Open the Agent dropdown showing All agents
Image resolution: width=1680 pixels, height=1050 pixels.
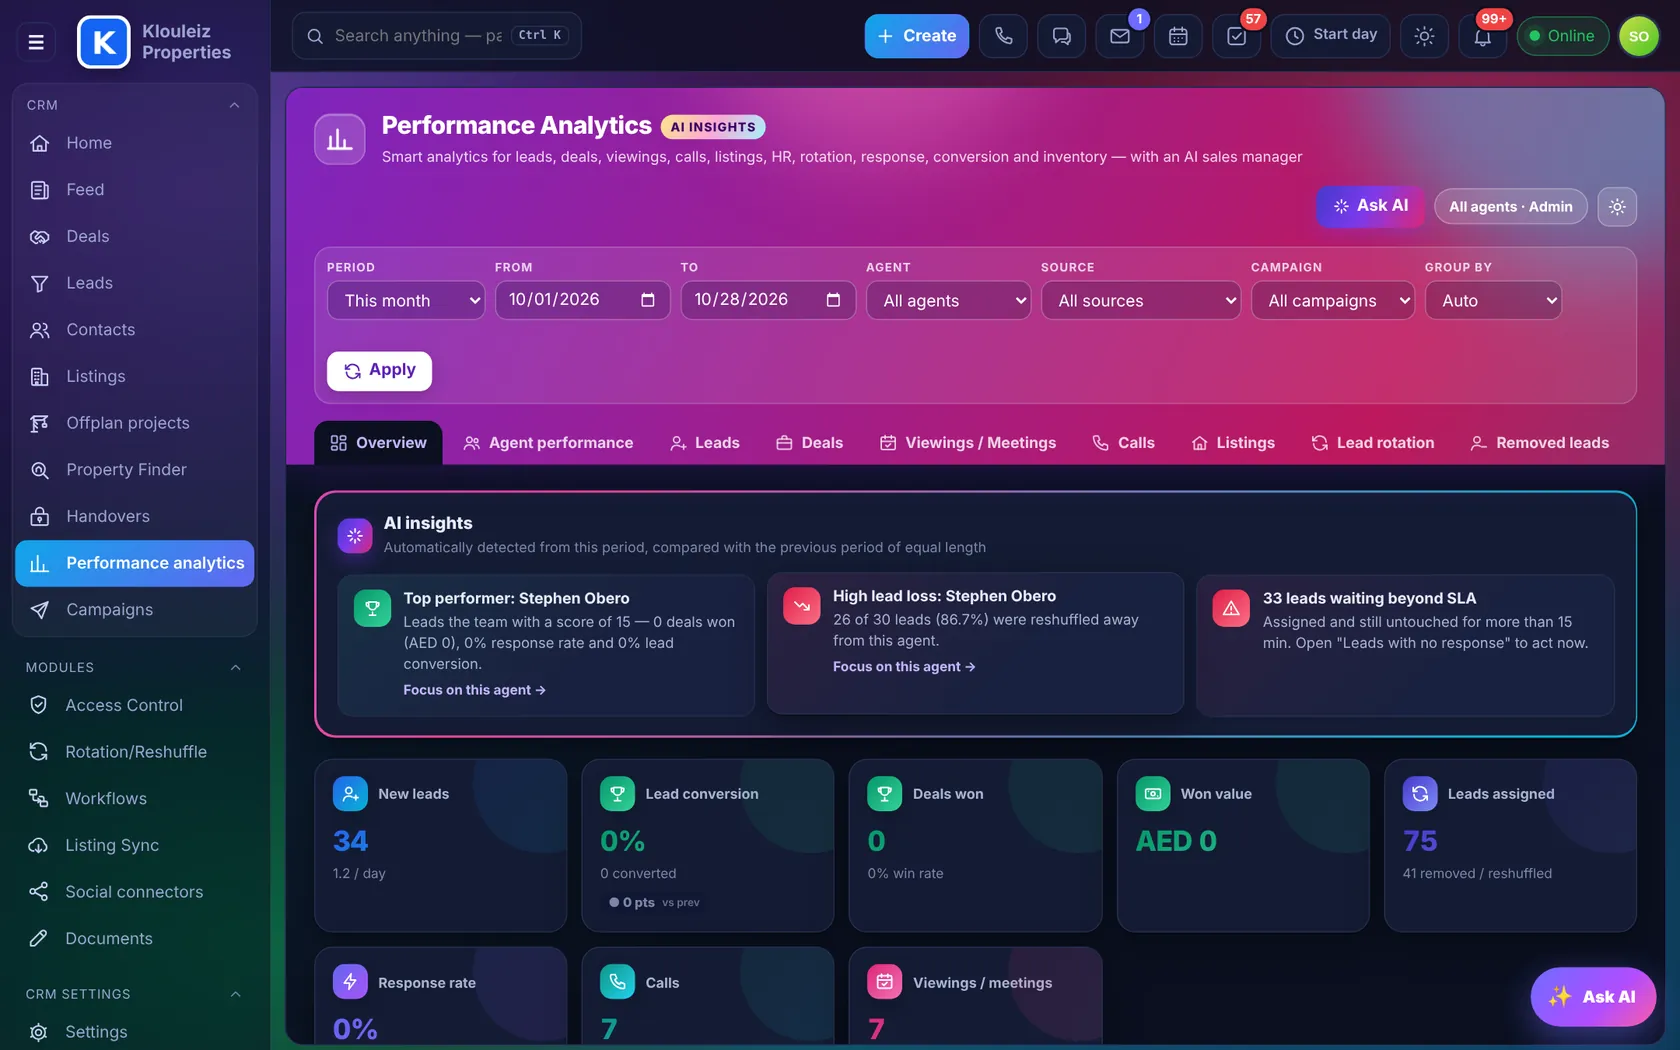[x=948, y=300]
